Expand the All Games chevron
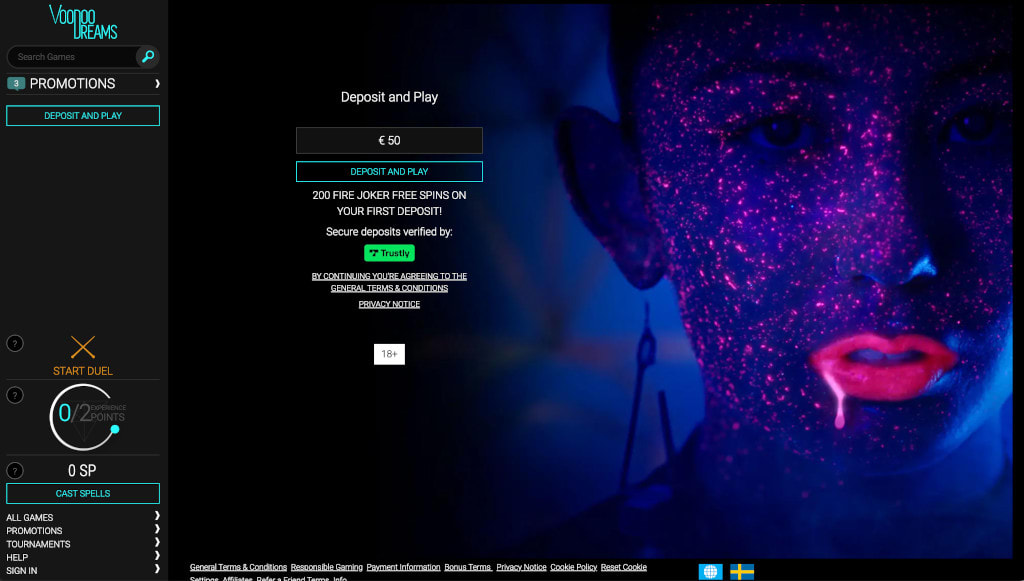 [x=157, y=516]
